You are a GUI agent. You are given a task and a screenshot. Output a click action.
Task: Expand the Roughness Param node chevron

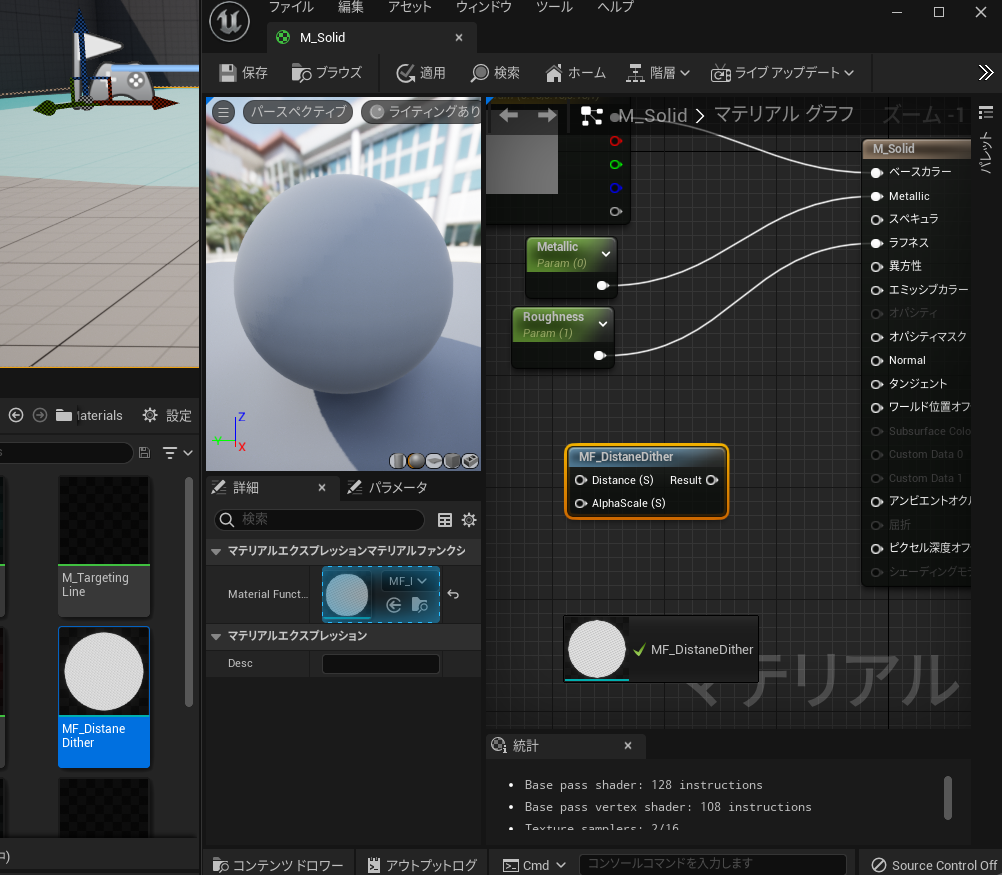[x=603, y=324]
